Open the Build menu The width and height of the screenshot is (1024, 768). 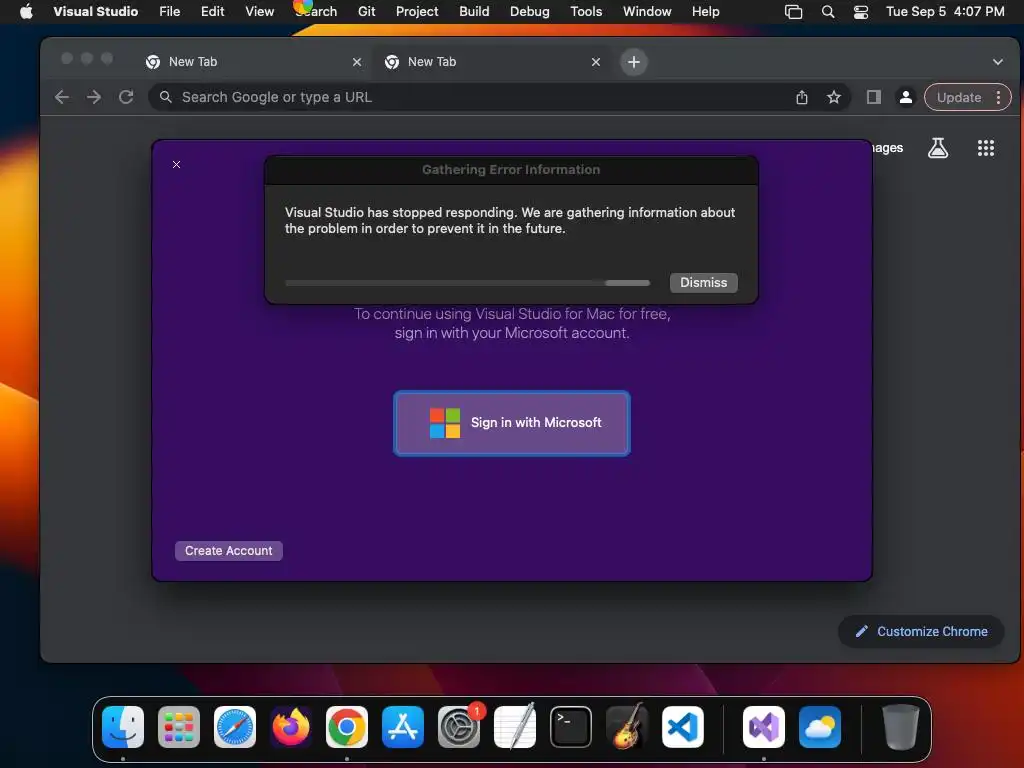[x=474, y=11]
